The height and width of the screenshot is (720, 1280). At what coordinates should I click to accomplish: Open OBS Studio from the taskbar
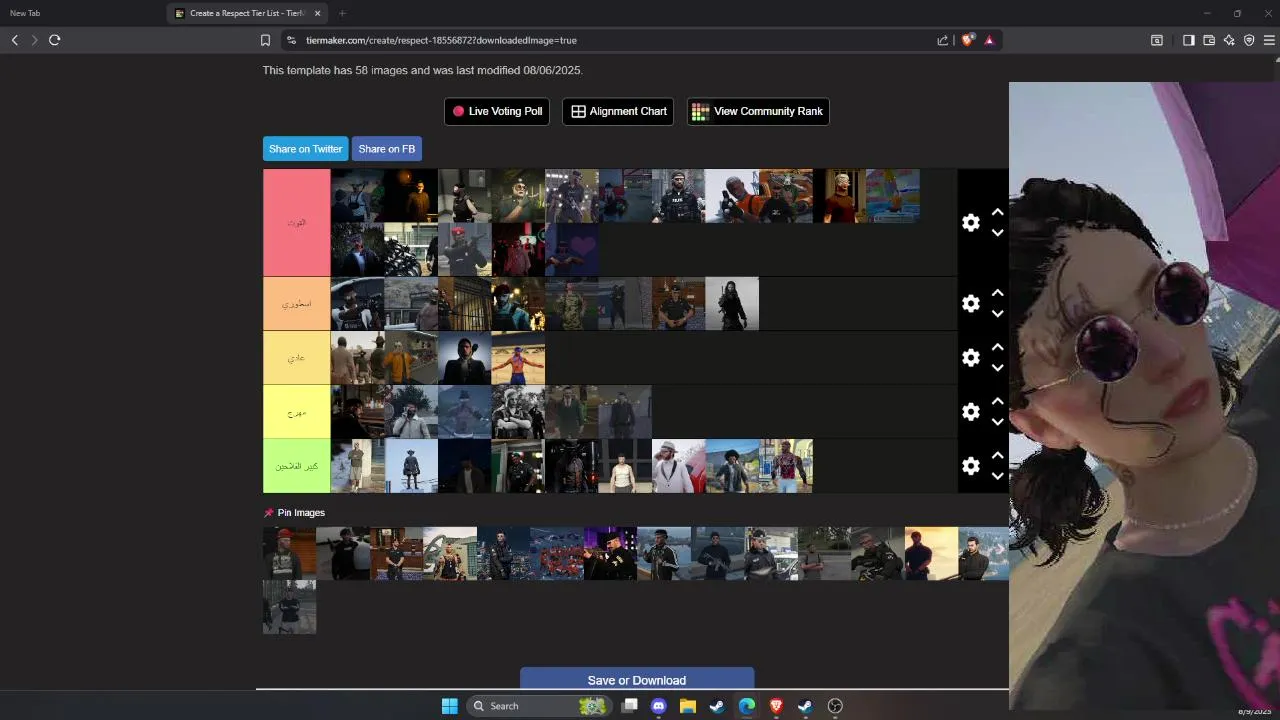835,706
